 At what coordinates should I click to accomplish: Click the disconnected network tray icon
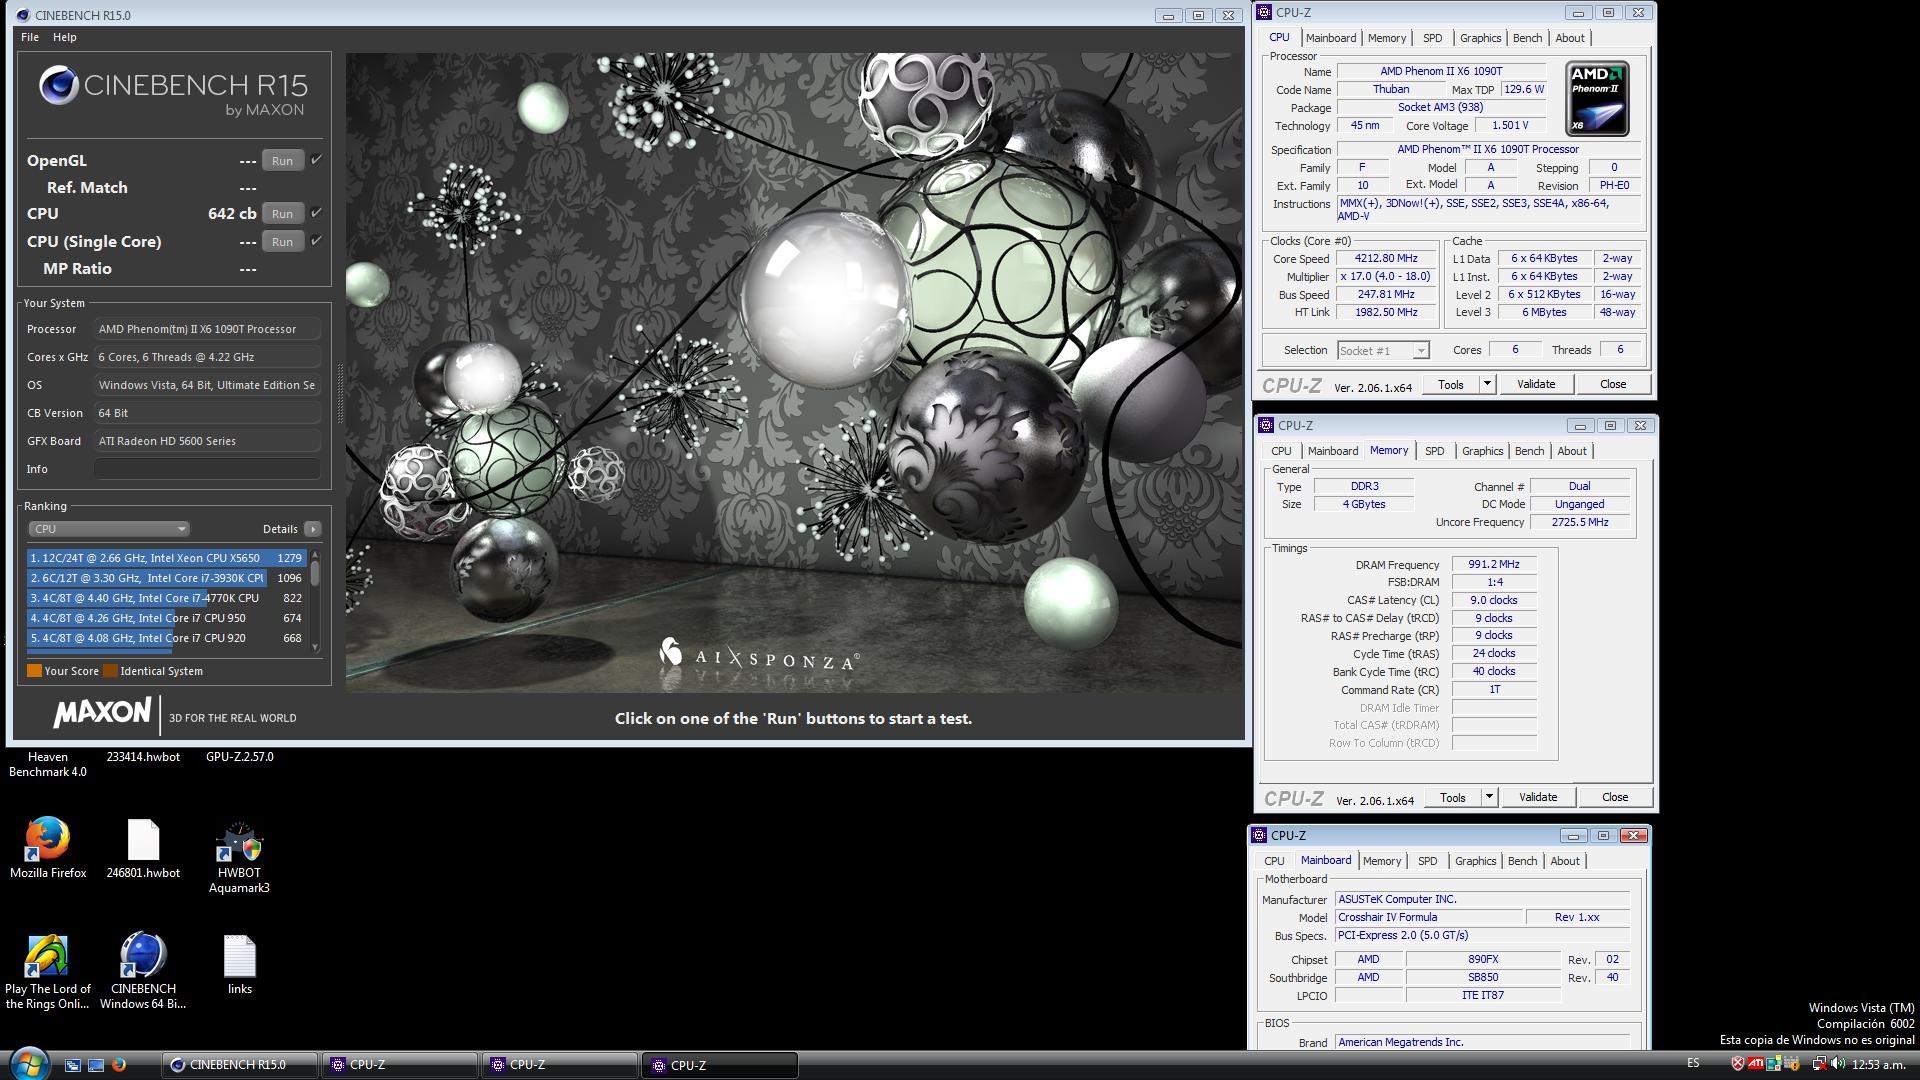tap(1820, 1064)
